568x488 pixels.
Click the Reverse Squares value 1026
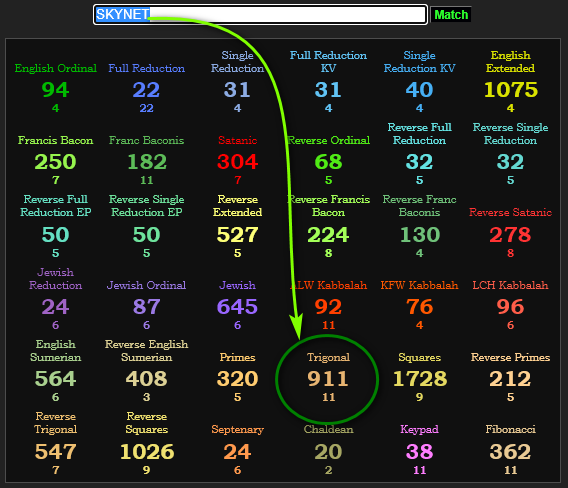146,451
